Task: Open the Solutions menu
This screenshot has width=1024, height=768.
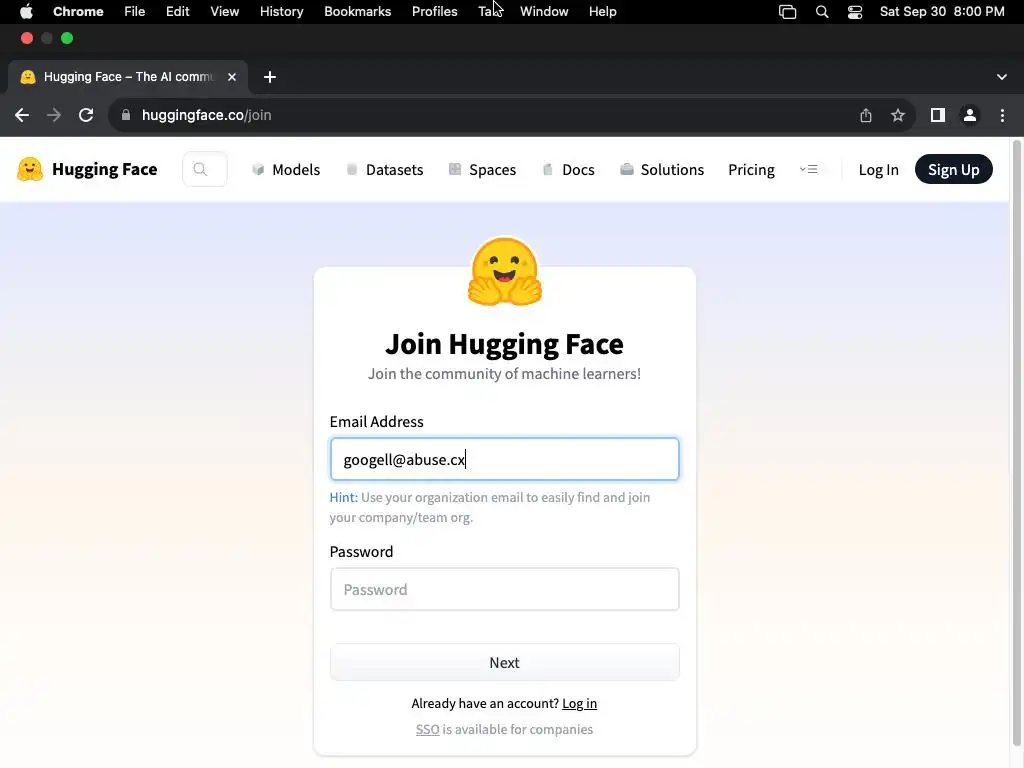Action: pos(662,170)
